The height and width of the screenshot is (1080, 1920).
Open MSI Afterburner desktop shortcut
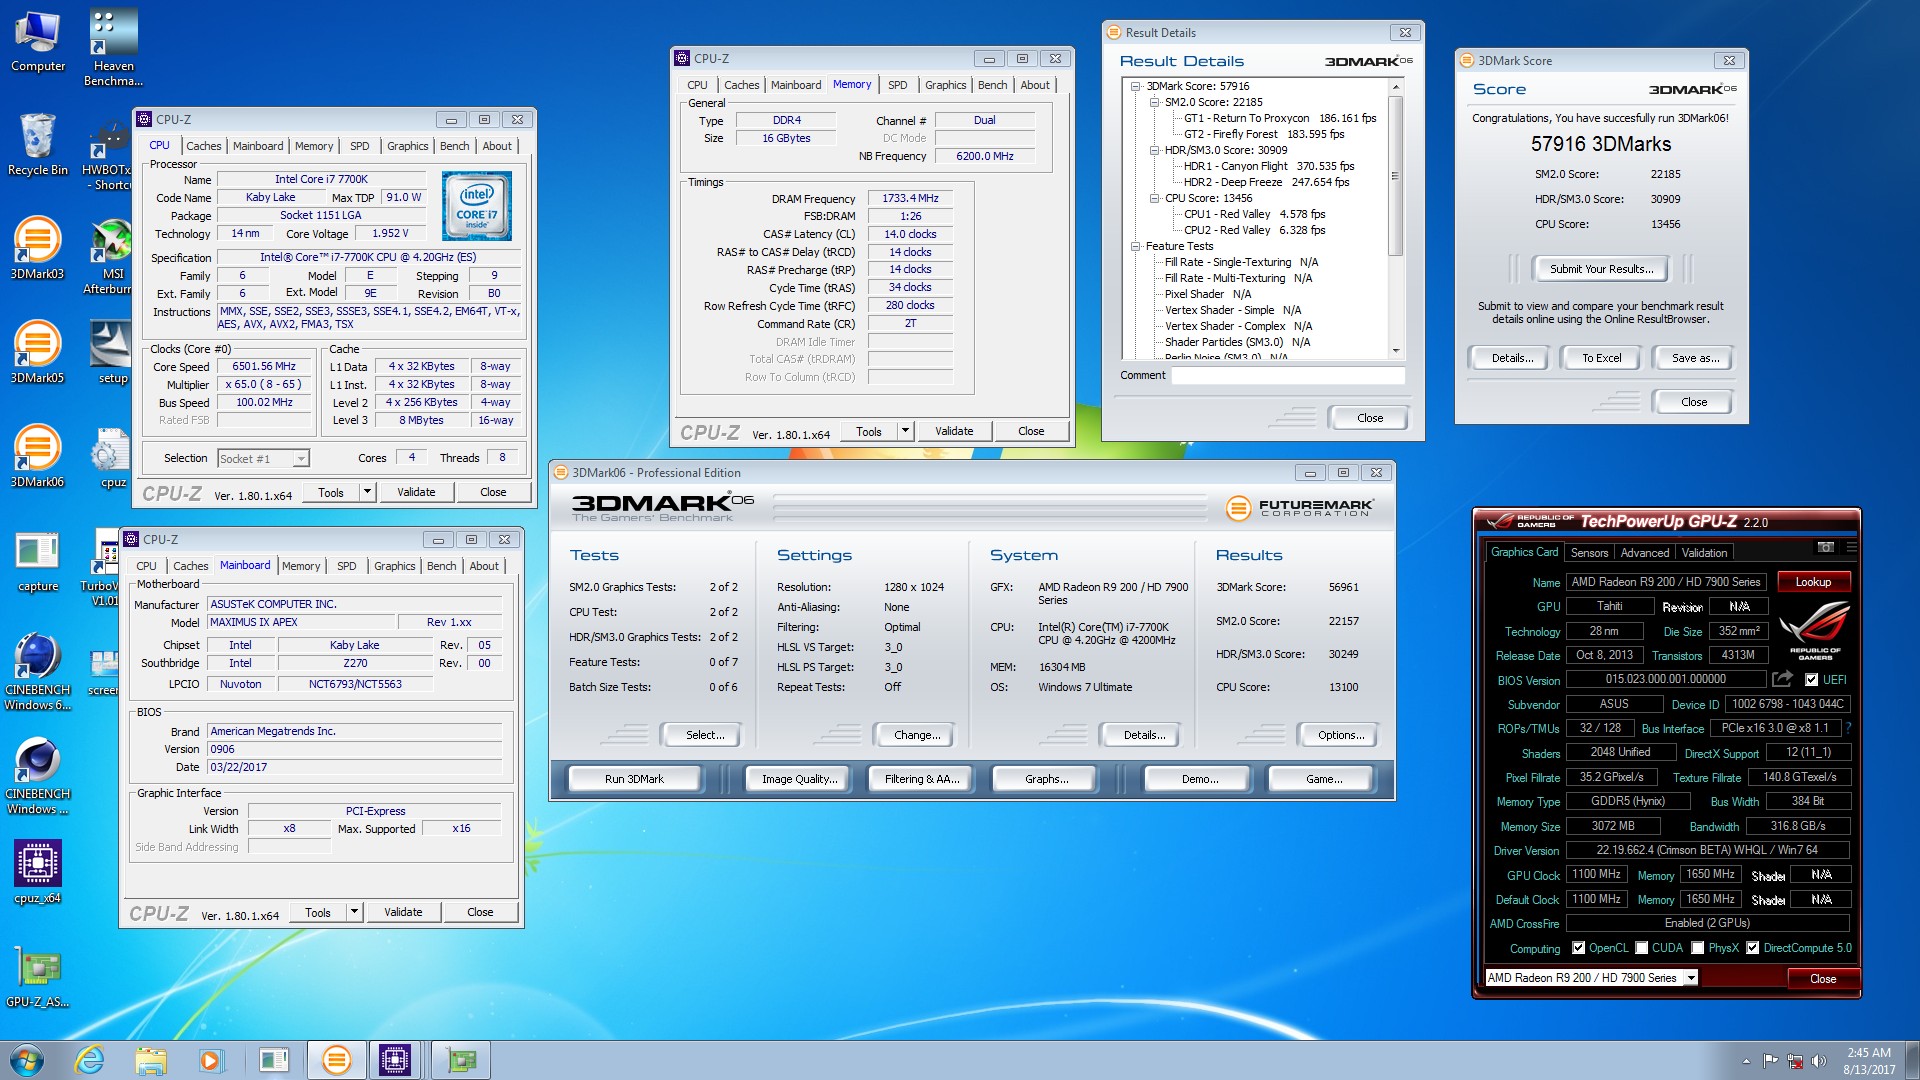tap(111, 256)
